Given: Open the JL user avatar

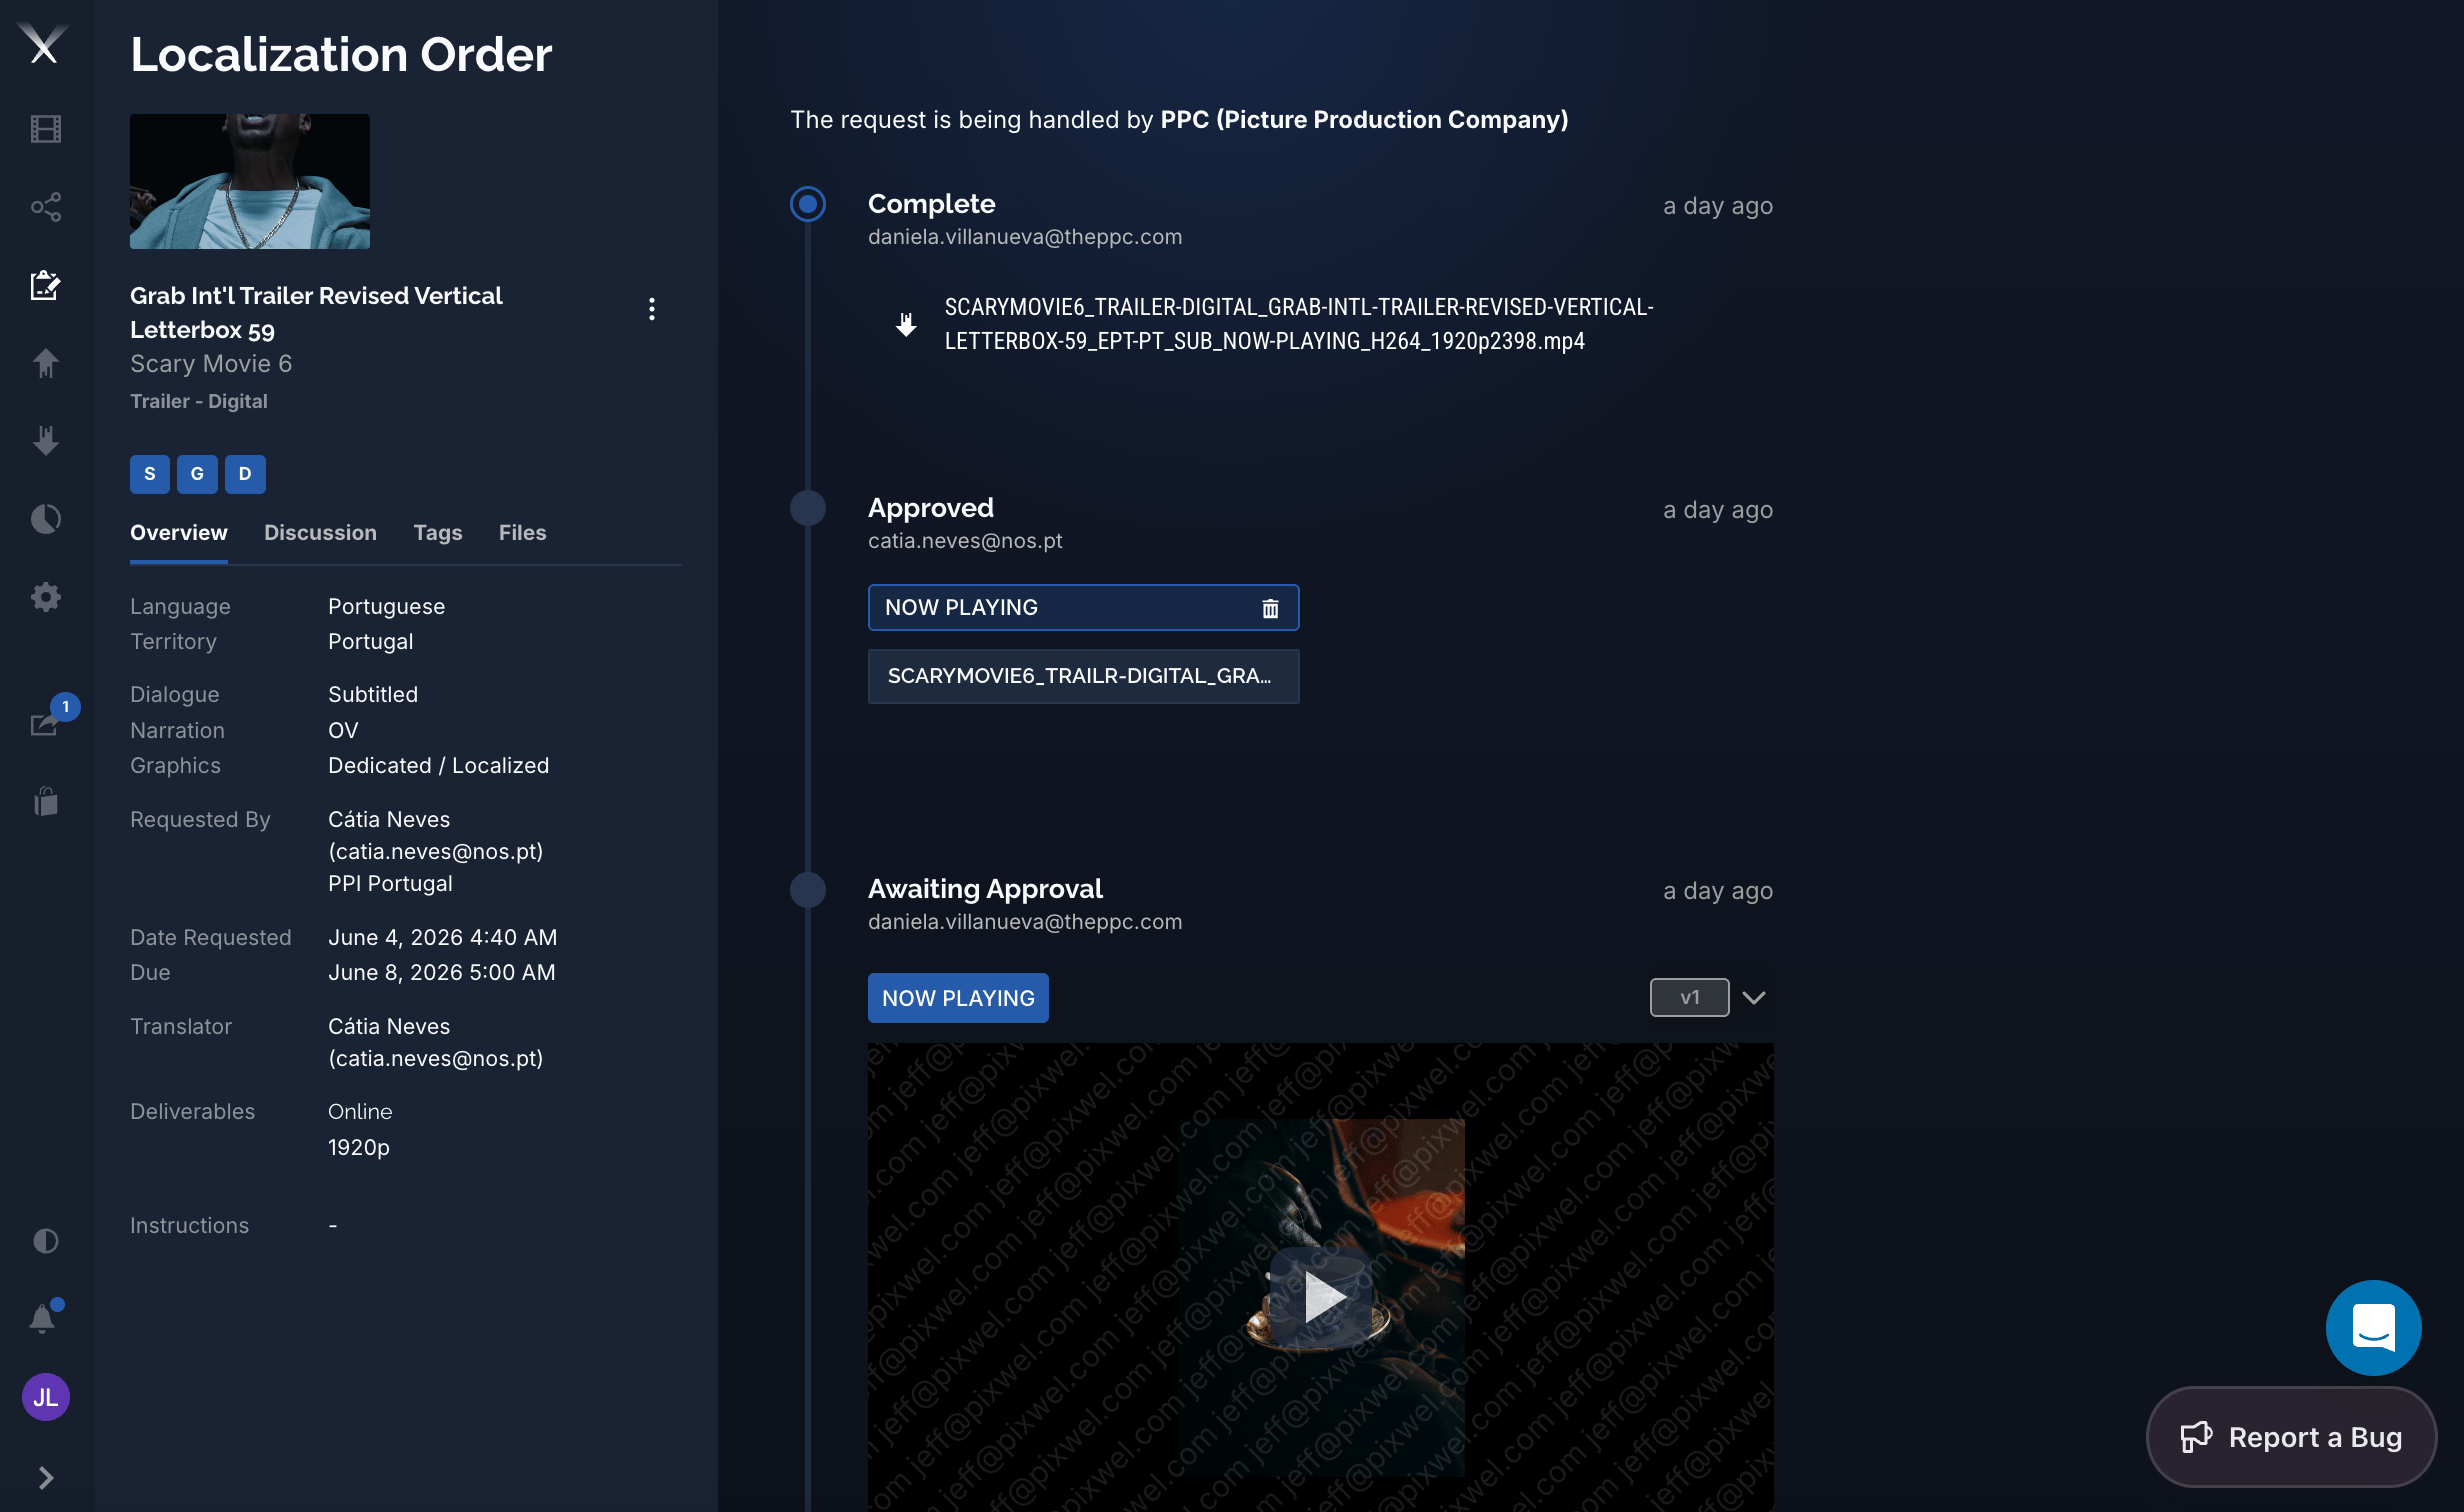Looking at the screenshot, I should 45,1397.
